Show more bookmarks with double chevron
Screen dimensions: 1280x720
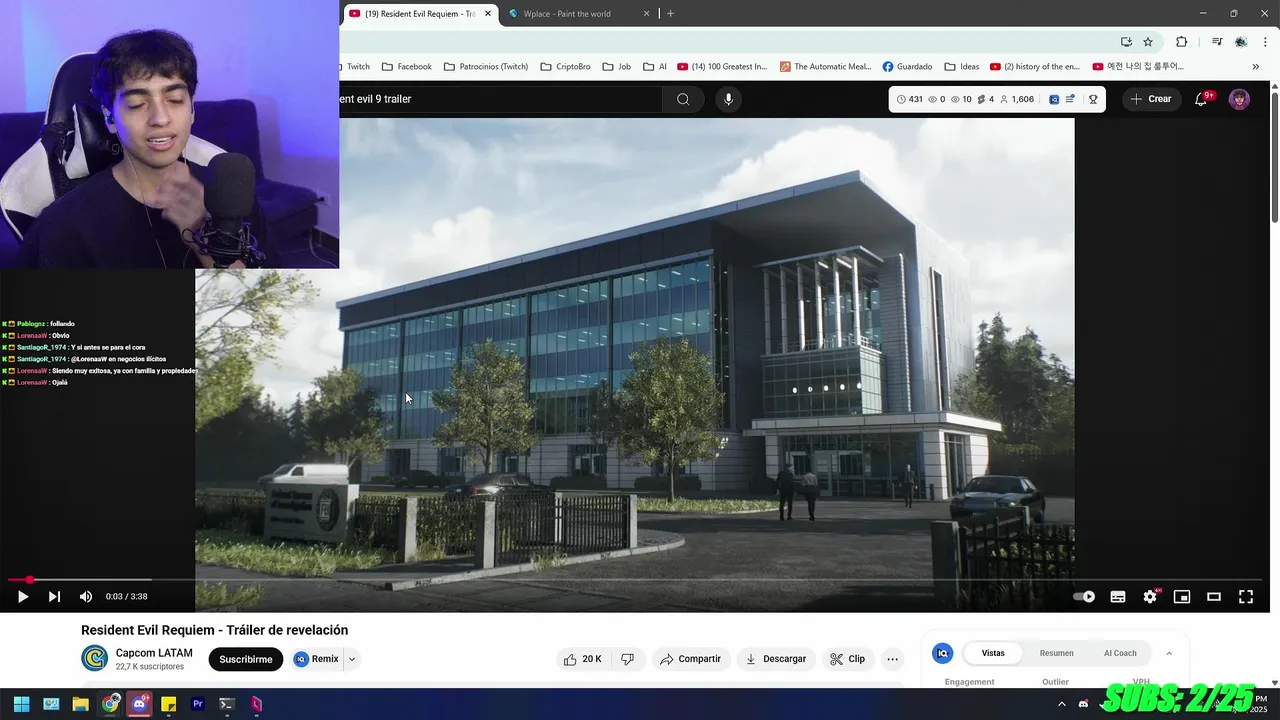click(x=1256, y=67)
